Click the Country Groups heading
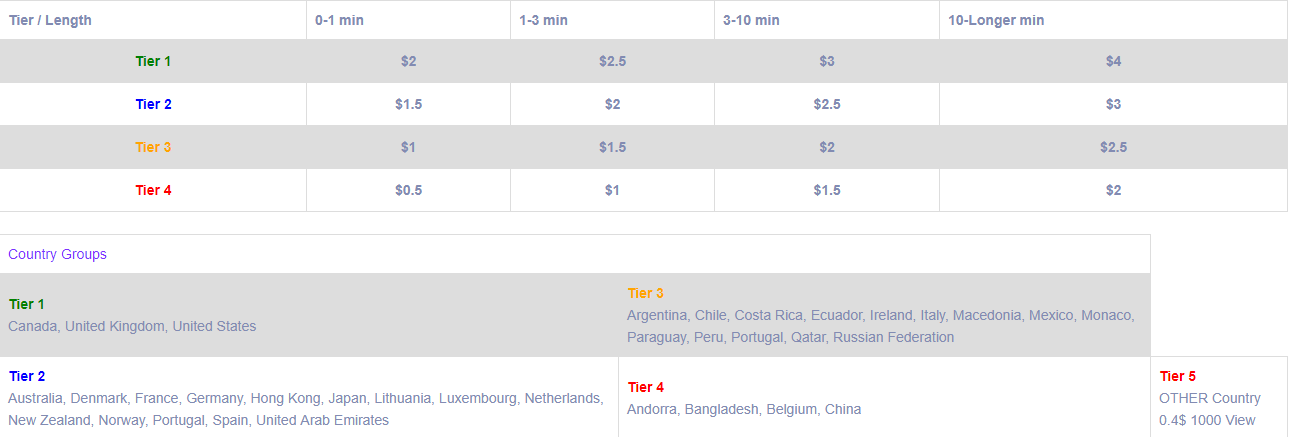 [x=57, y=254]
